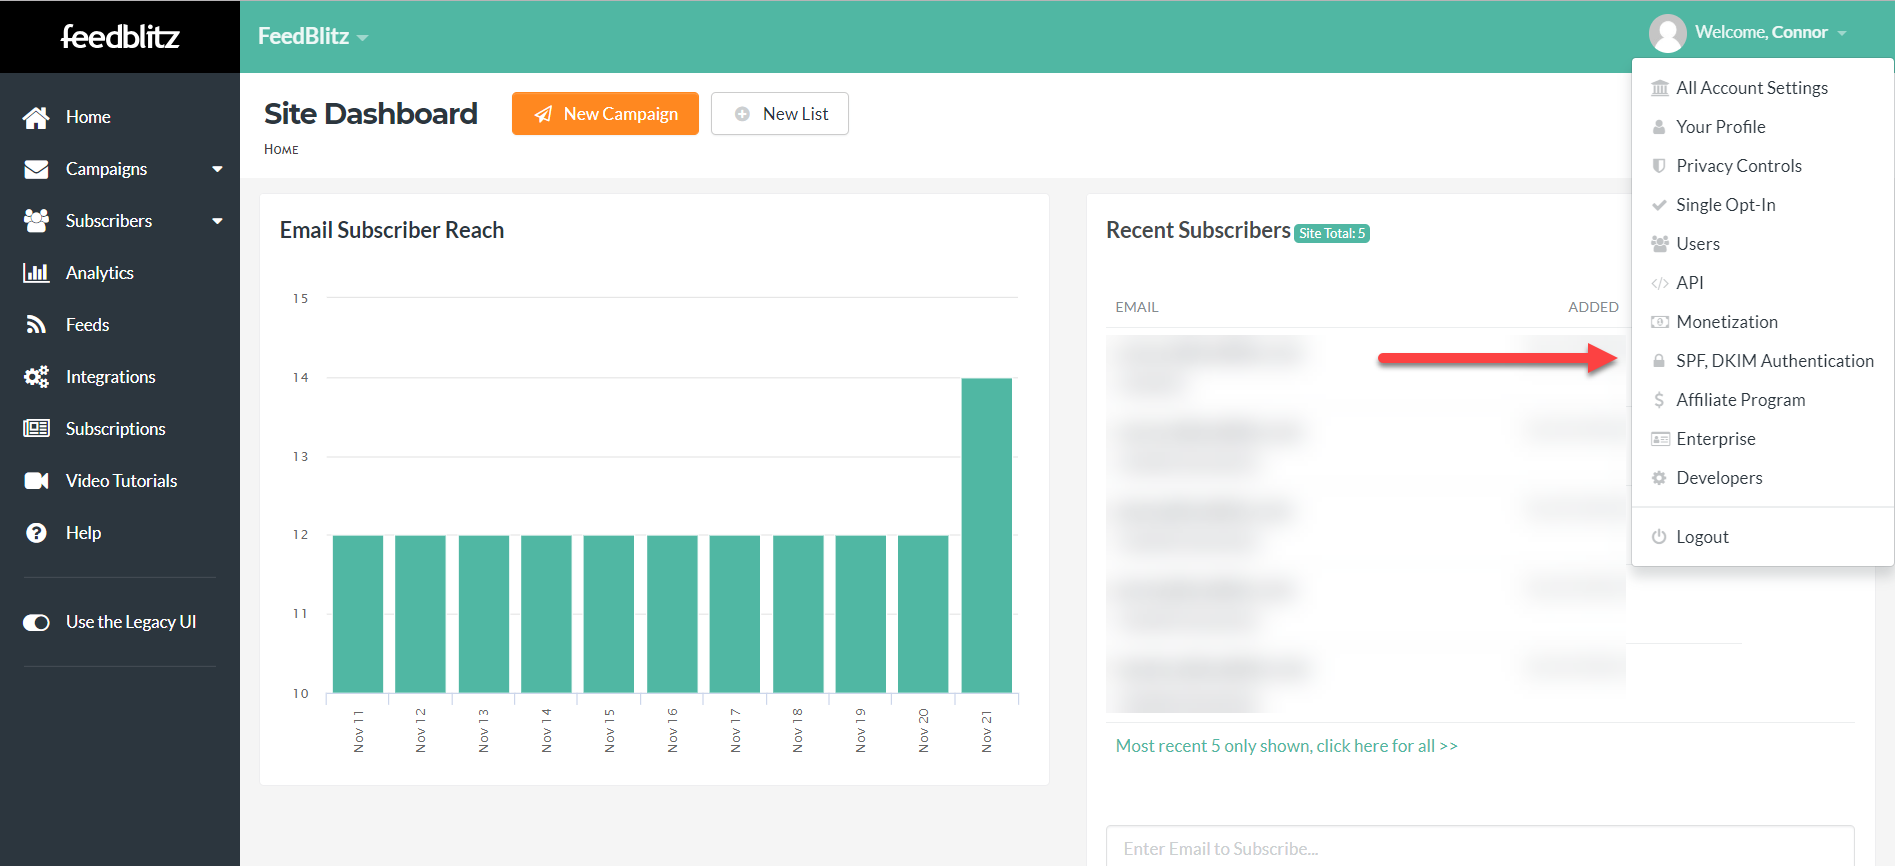Click the Enterprise ID card icon
Screen dimensions: 1895x866
(x=1659, y=439)
